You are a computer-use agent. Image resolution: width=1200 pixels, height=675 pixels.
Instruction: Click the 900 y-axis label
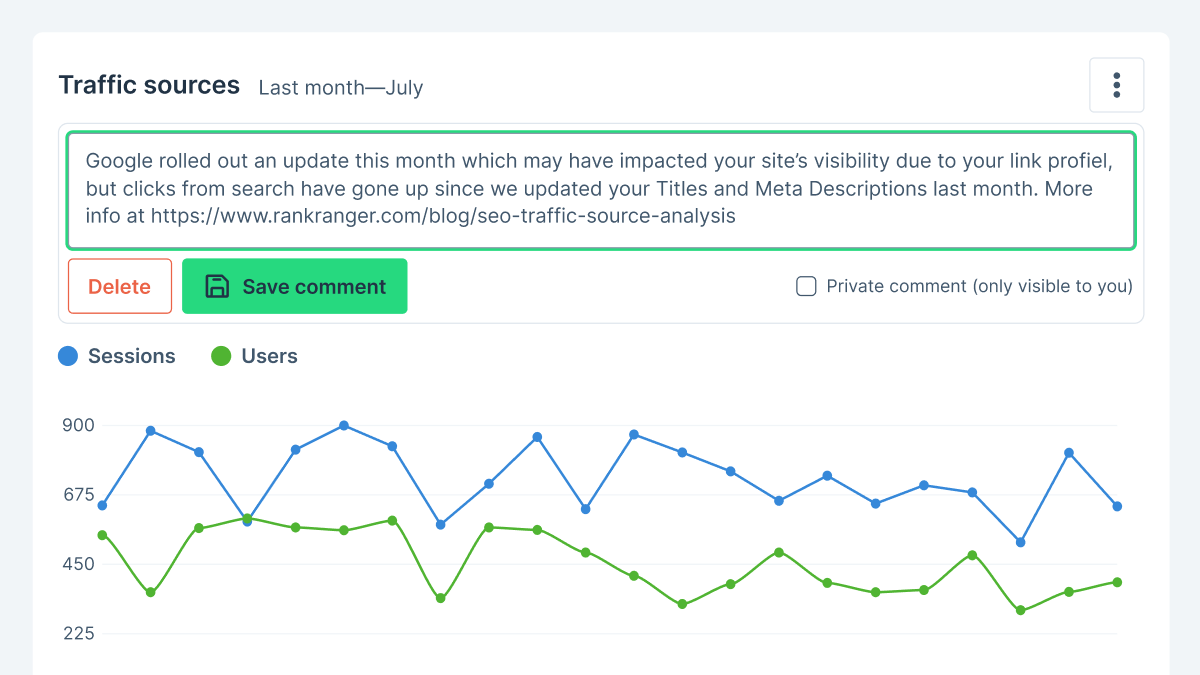(78, 426)
